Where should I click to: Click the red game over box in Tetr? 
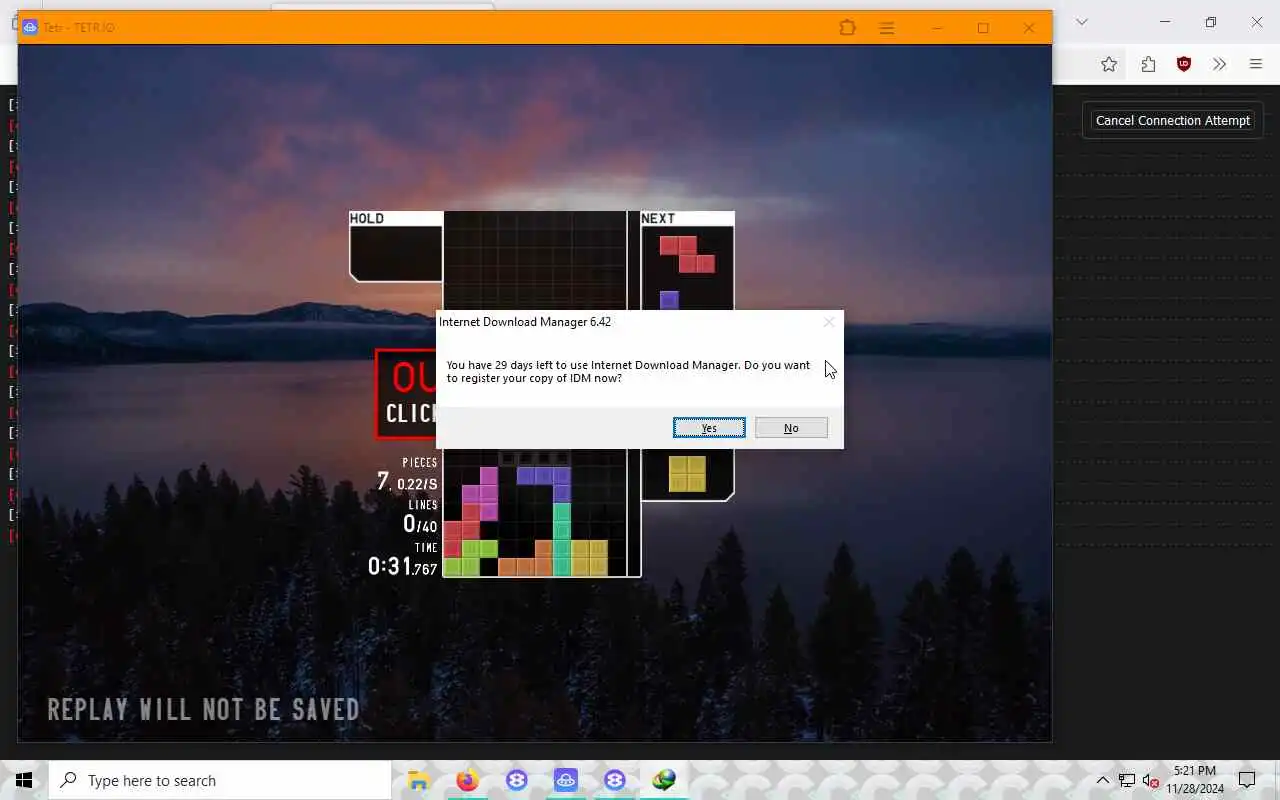pos(407,394)
